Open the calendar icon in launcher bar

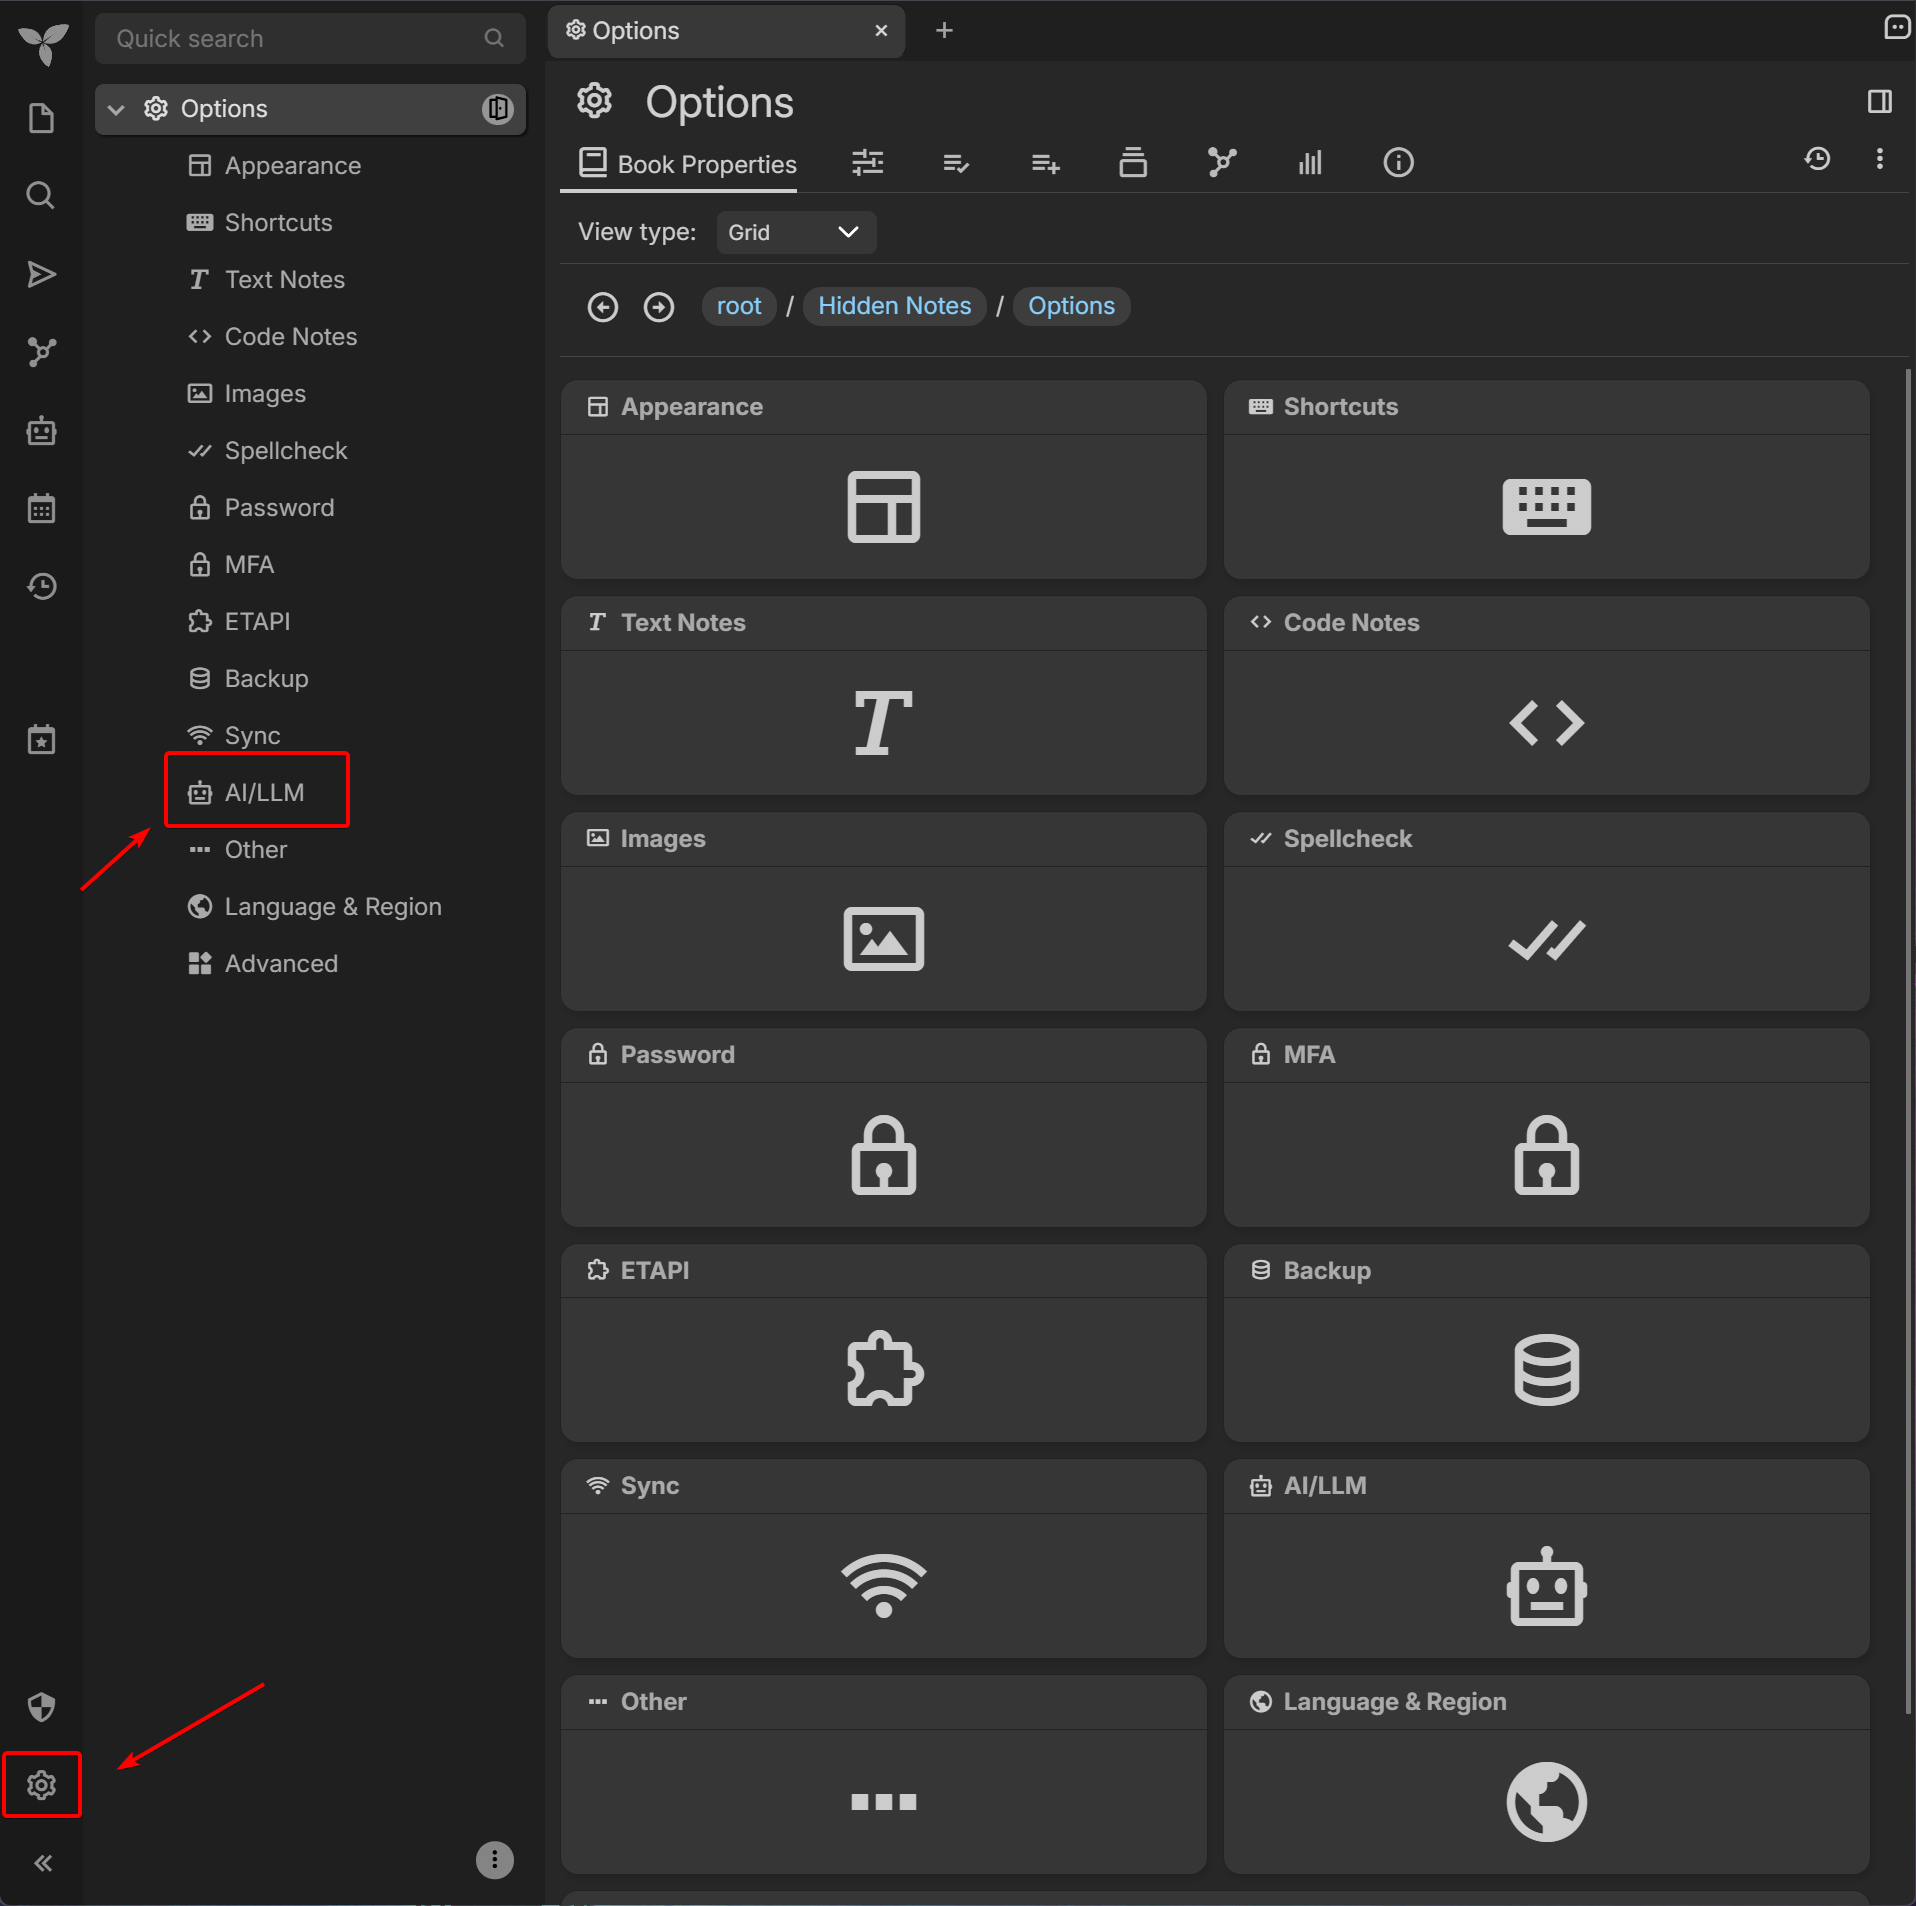click(41, 509)
